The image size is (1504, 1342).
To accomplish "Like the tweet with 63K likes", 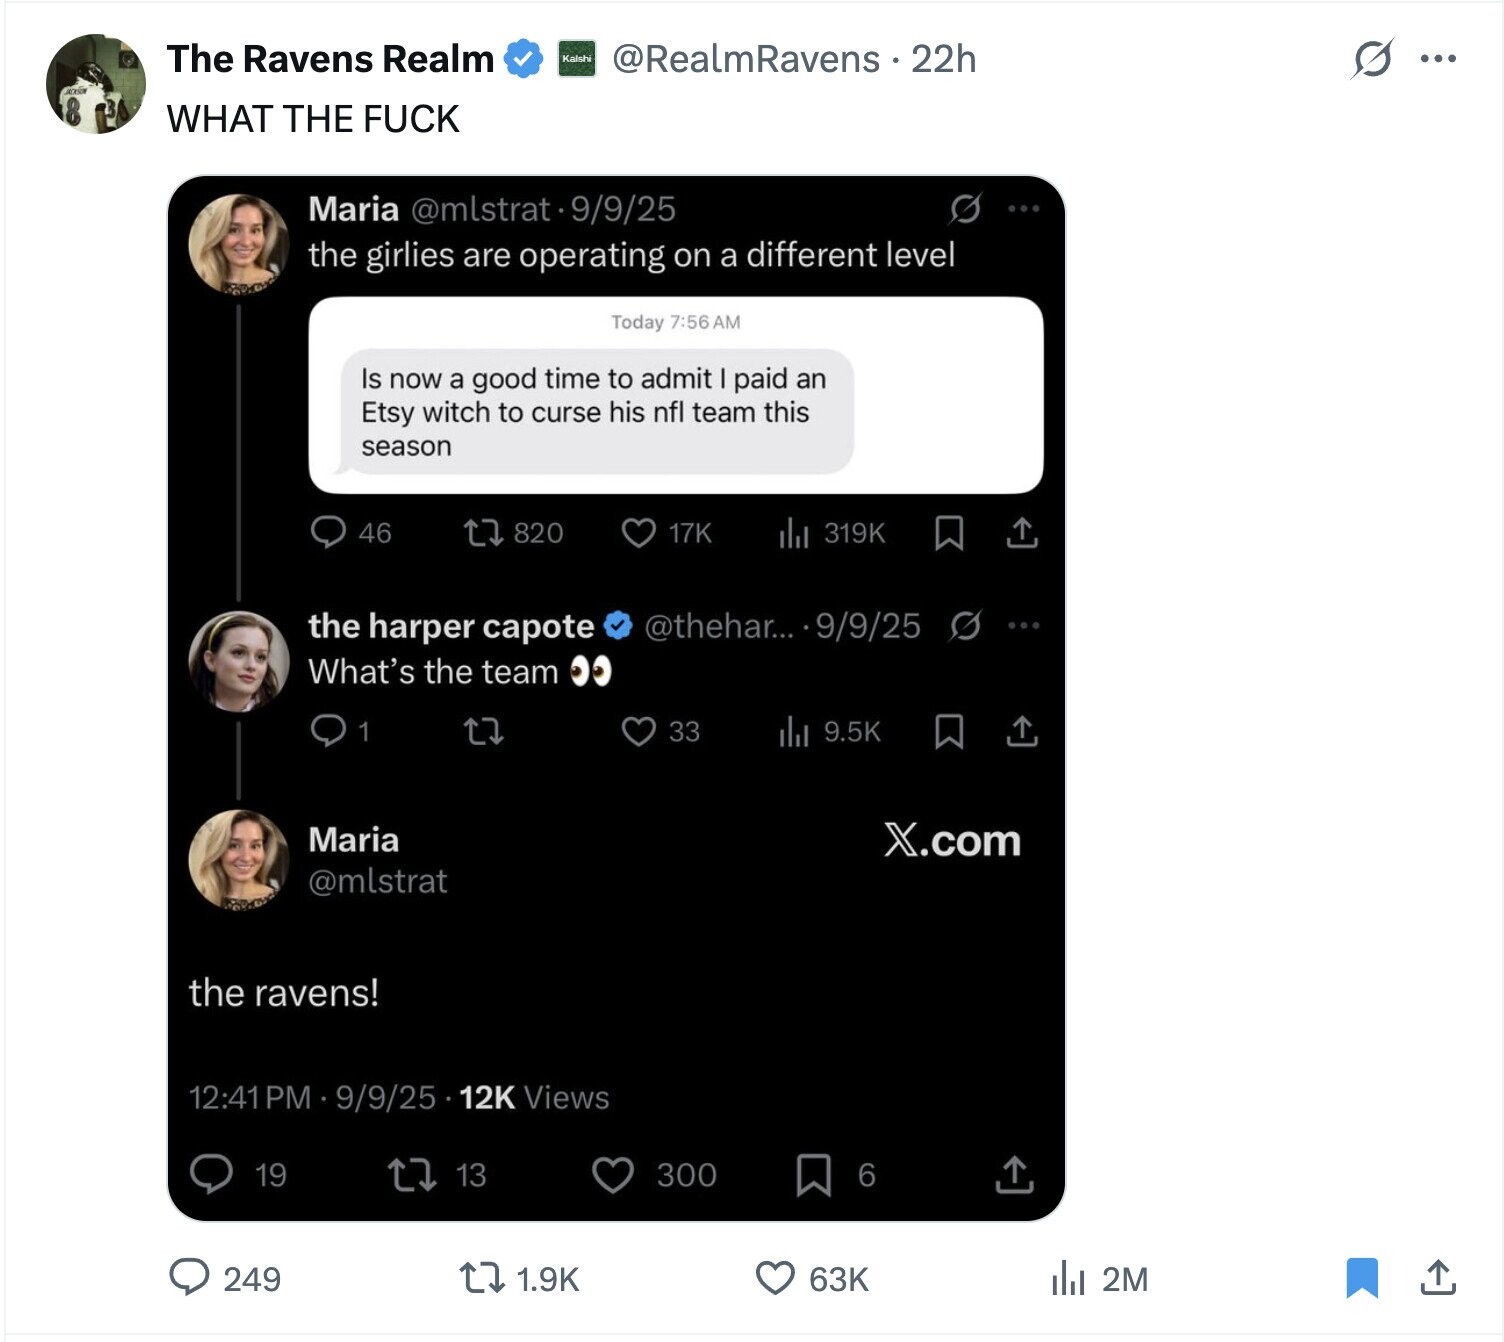I will pyautogui.click(x=774, y=1277).
